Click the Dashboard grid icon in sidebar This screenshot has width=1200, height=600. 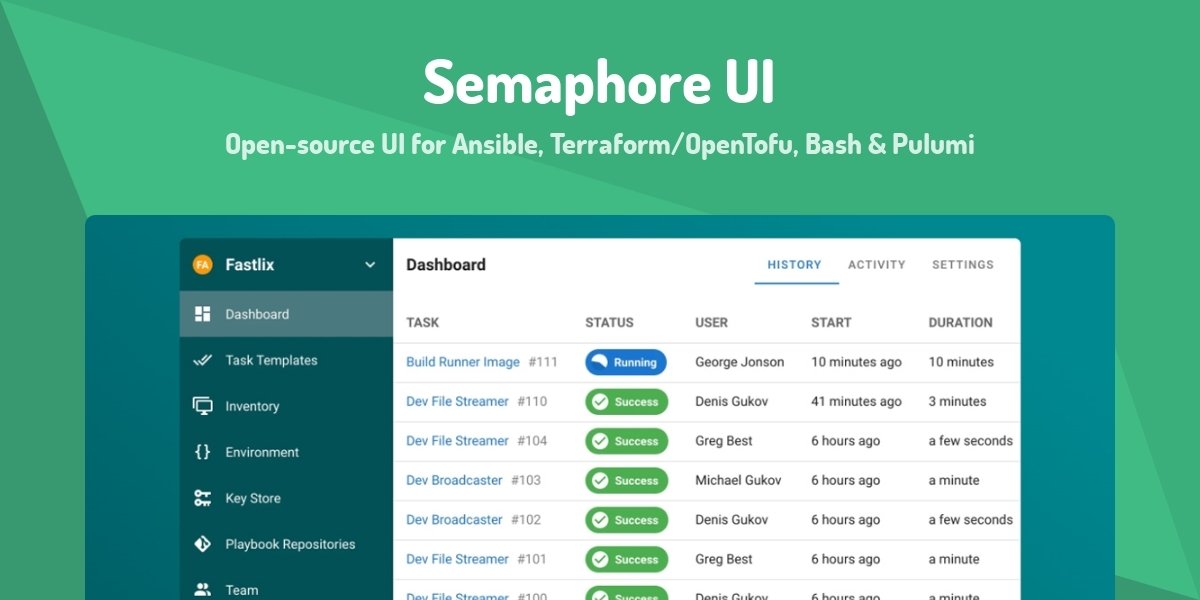[x=202, y=314]
